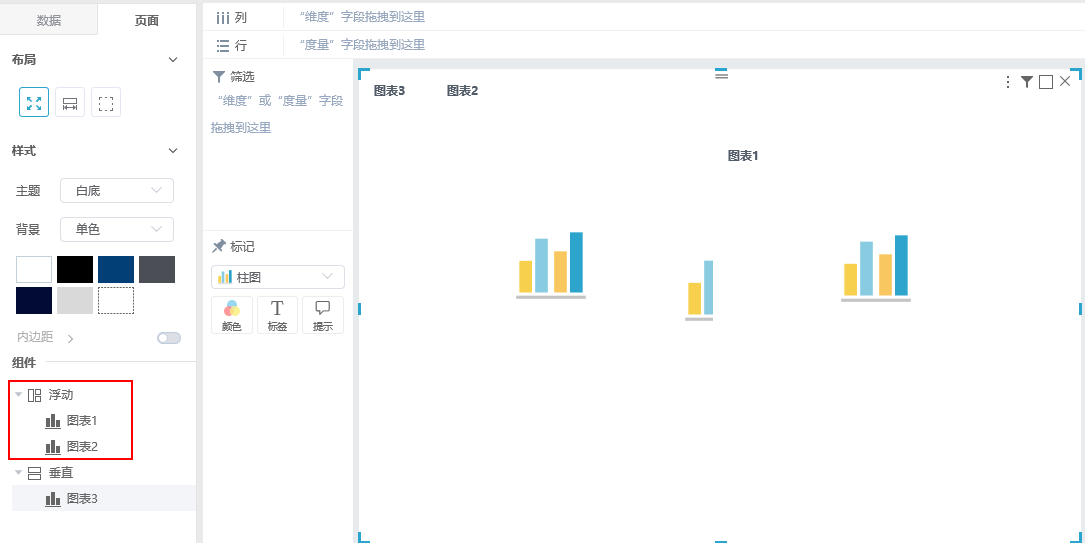Pick the dark gray background swatch
The height and width of the screenshot is (543, 1085).
157,270
